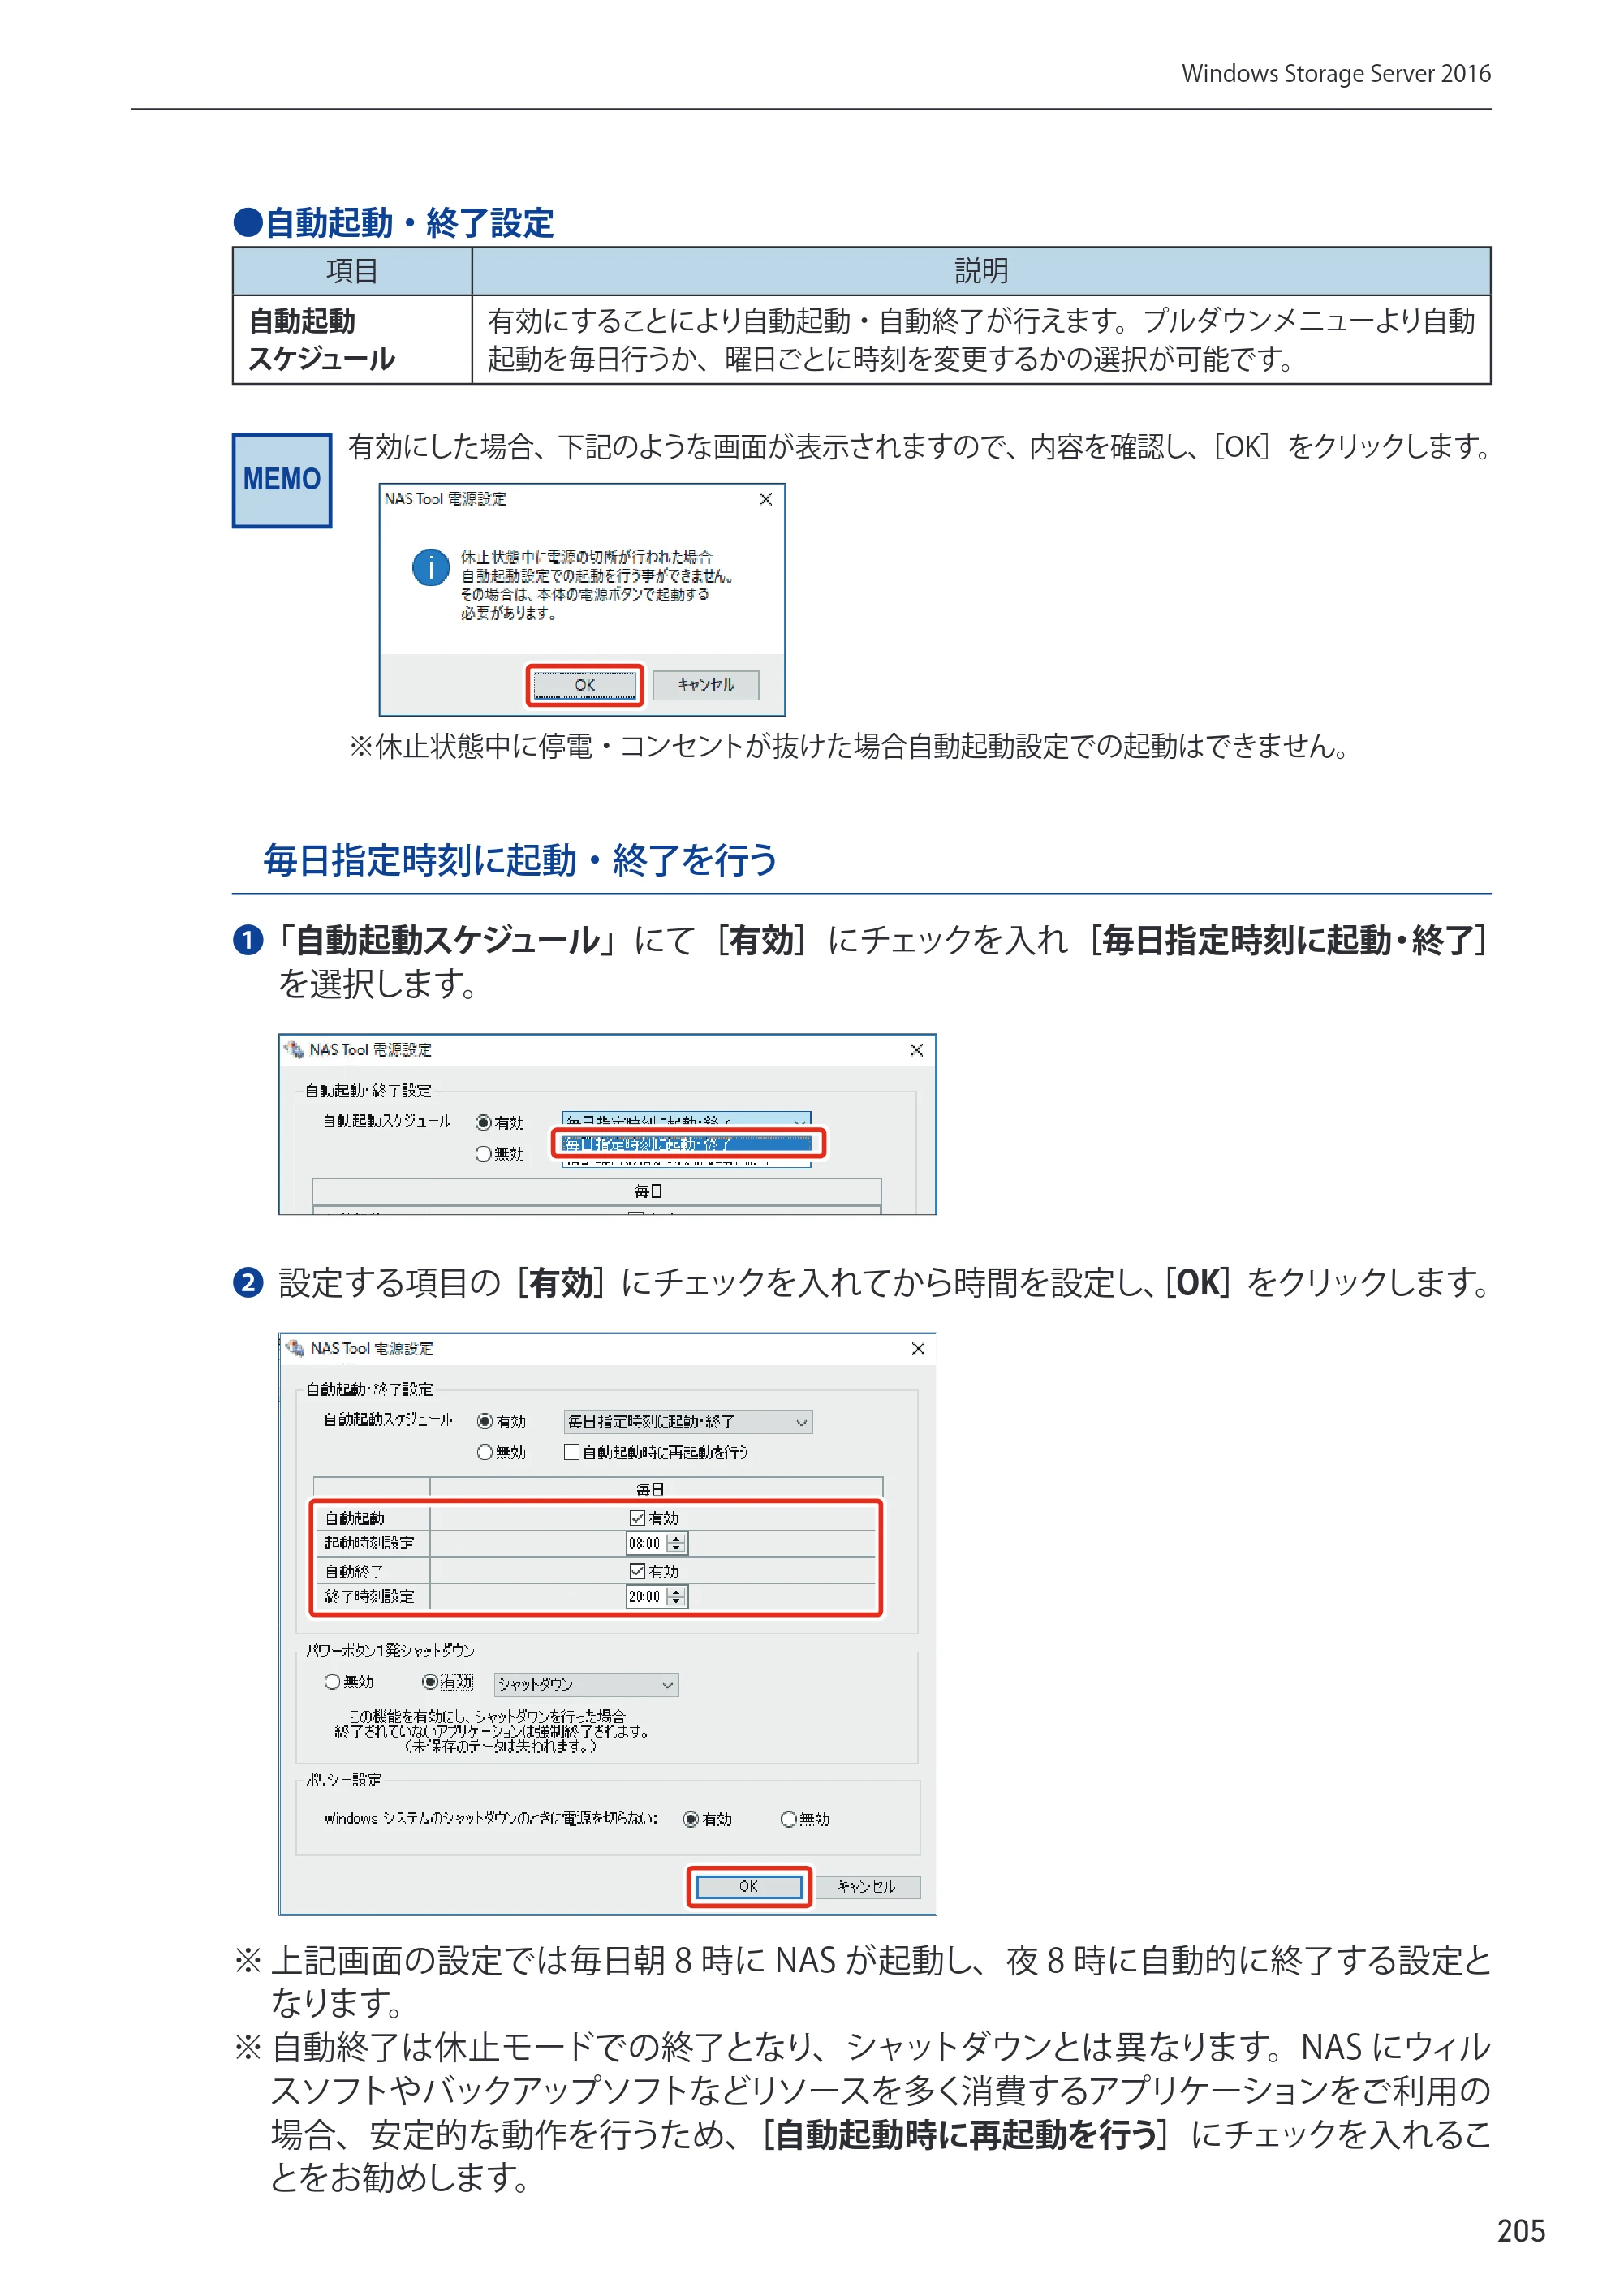This screenshot has width=1624, height=2296.
Task: Click the 説明 table header cell
Action: (x=981, y=271)
